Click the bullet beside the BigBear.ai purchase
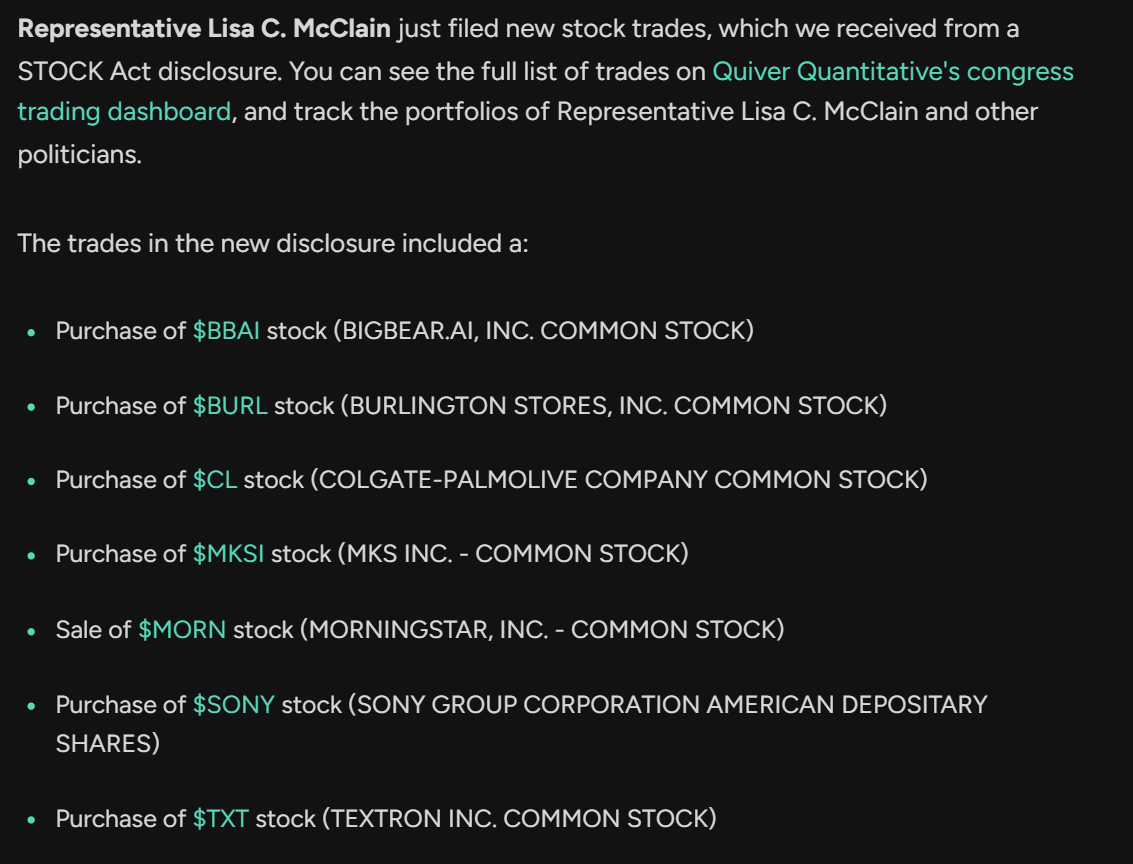 click(x=31, y=332)
